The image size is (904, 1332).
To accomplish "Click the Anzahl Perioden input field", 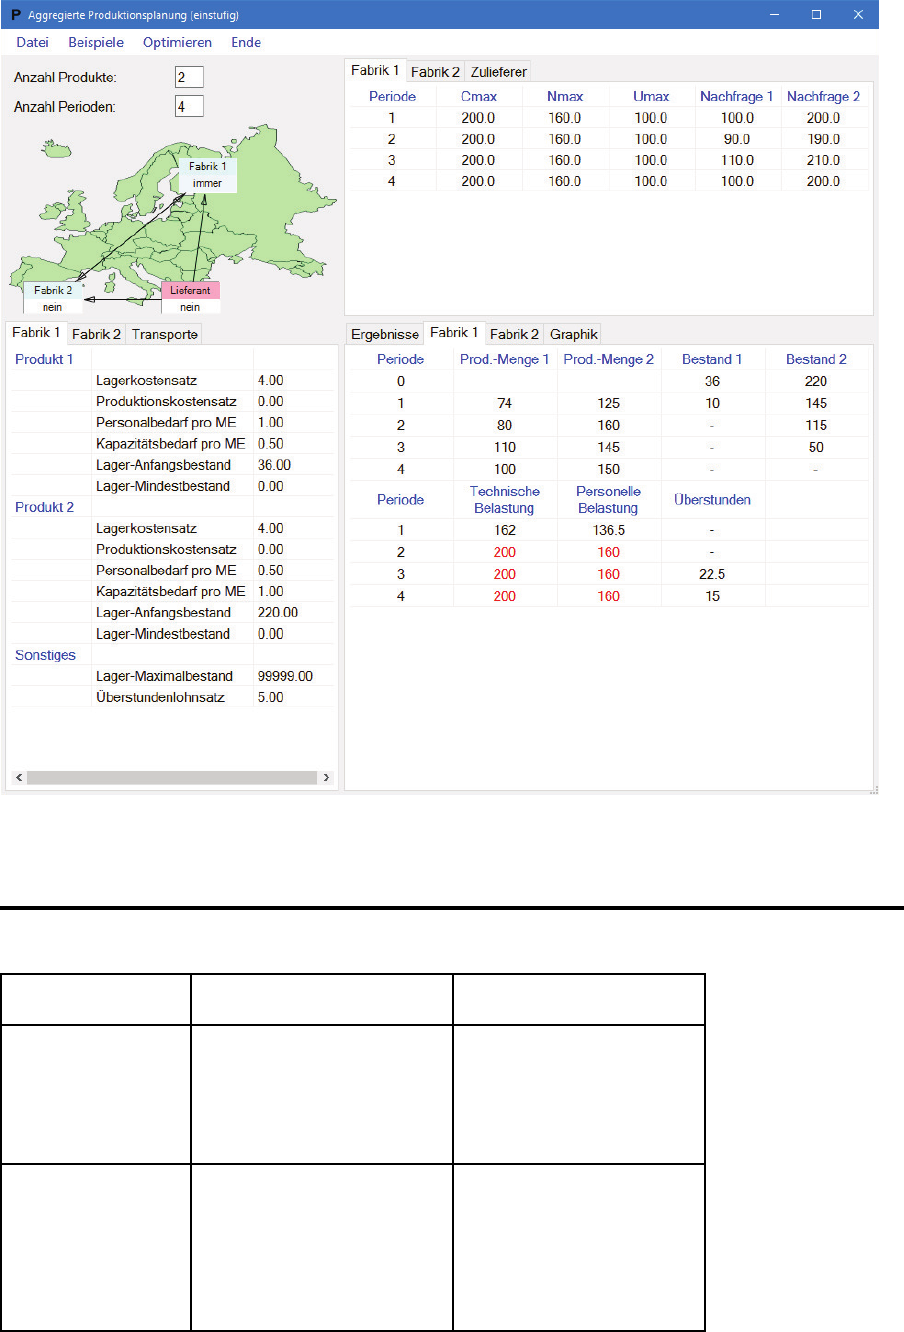I will (x=189, y=106).
